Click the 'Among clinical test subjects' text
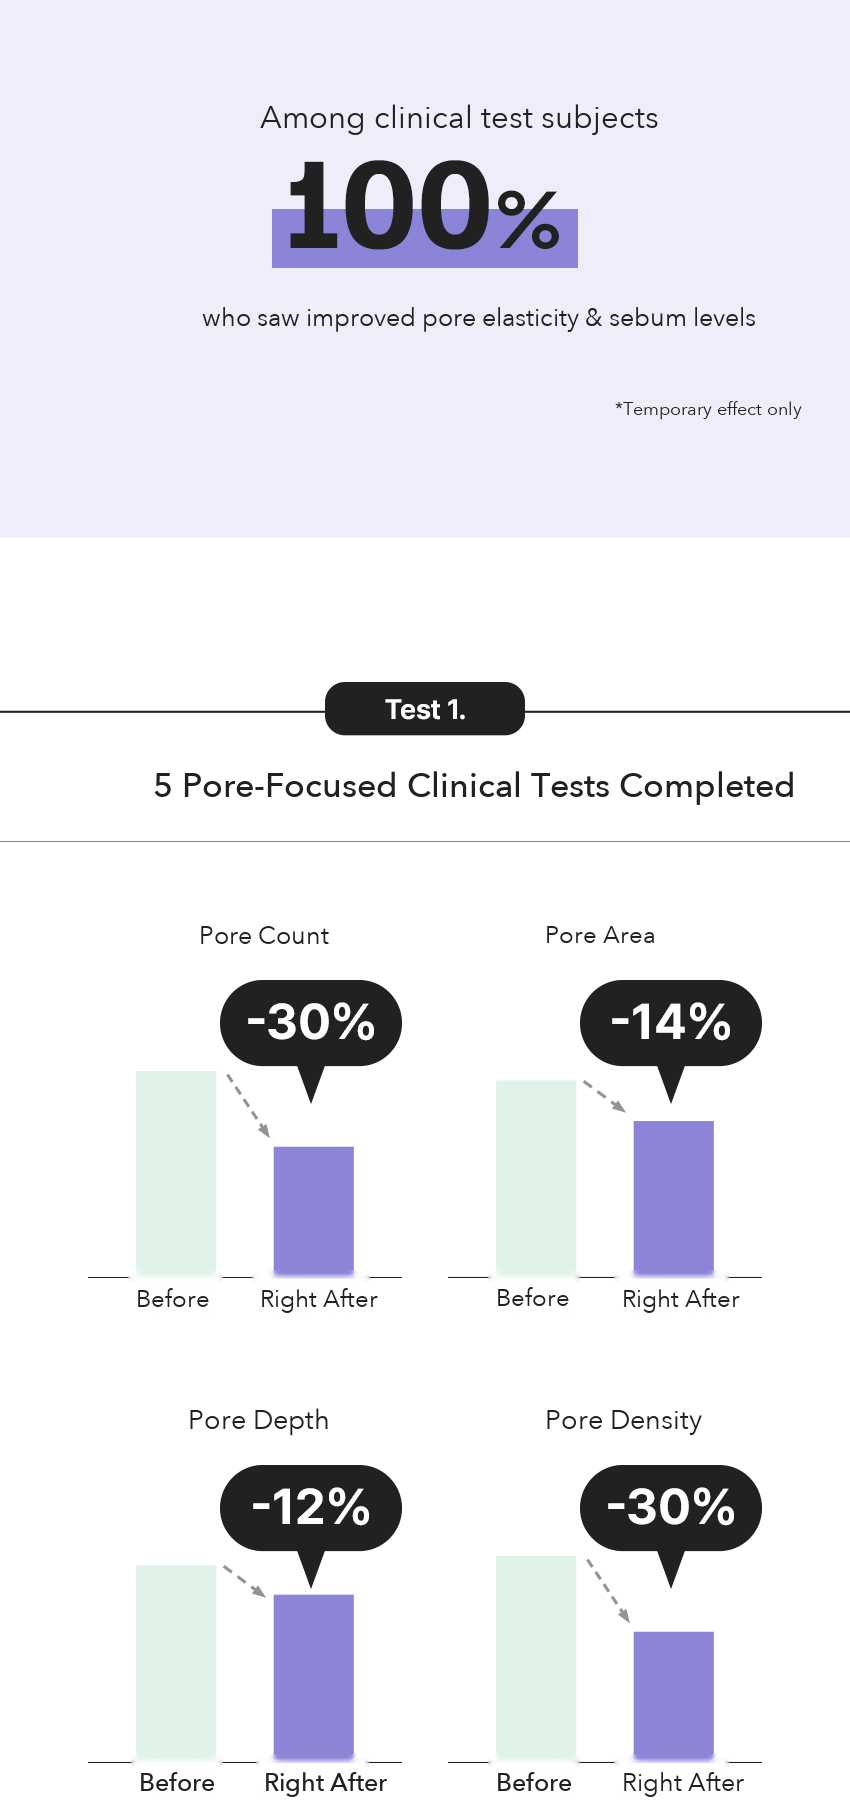The height and width of the screenshot is (1800, 850). 459,118
